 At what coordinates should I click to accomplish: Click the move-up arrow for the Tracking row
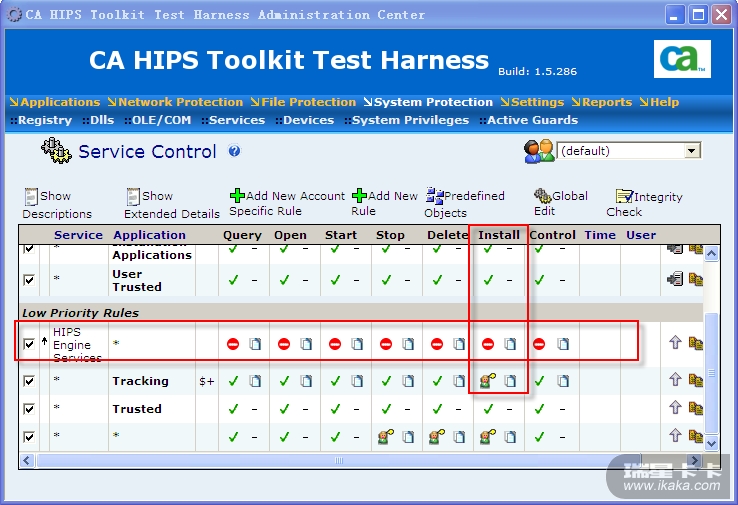[x=675, y=379]
